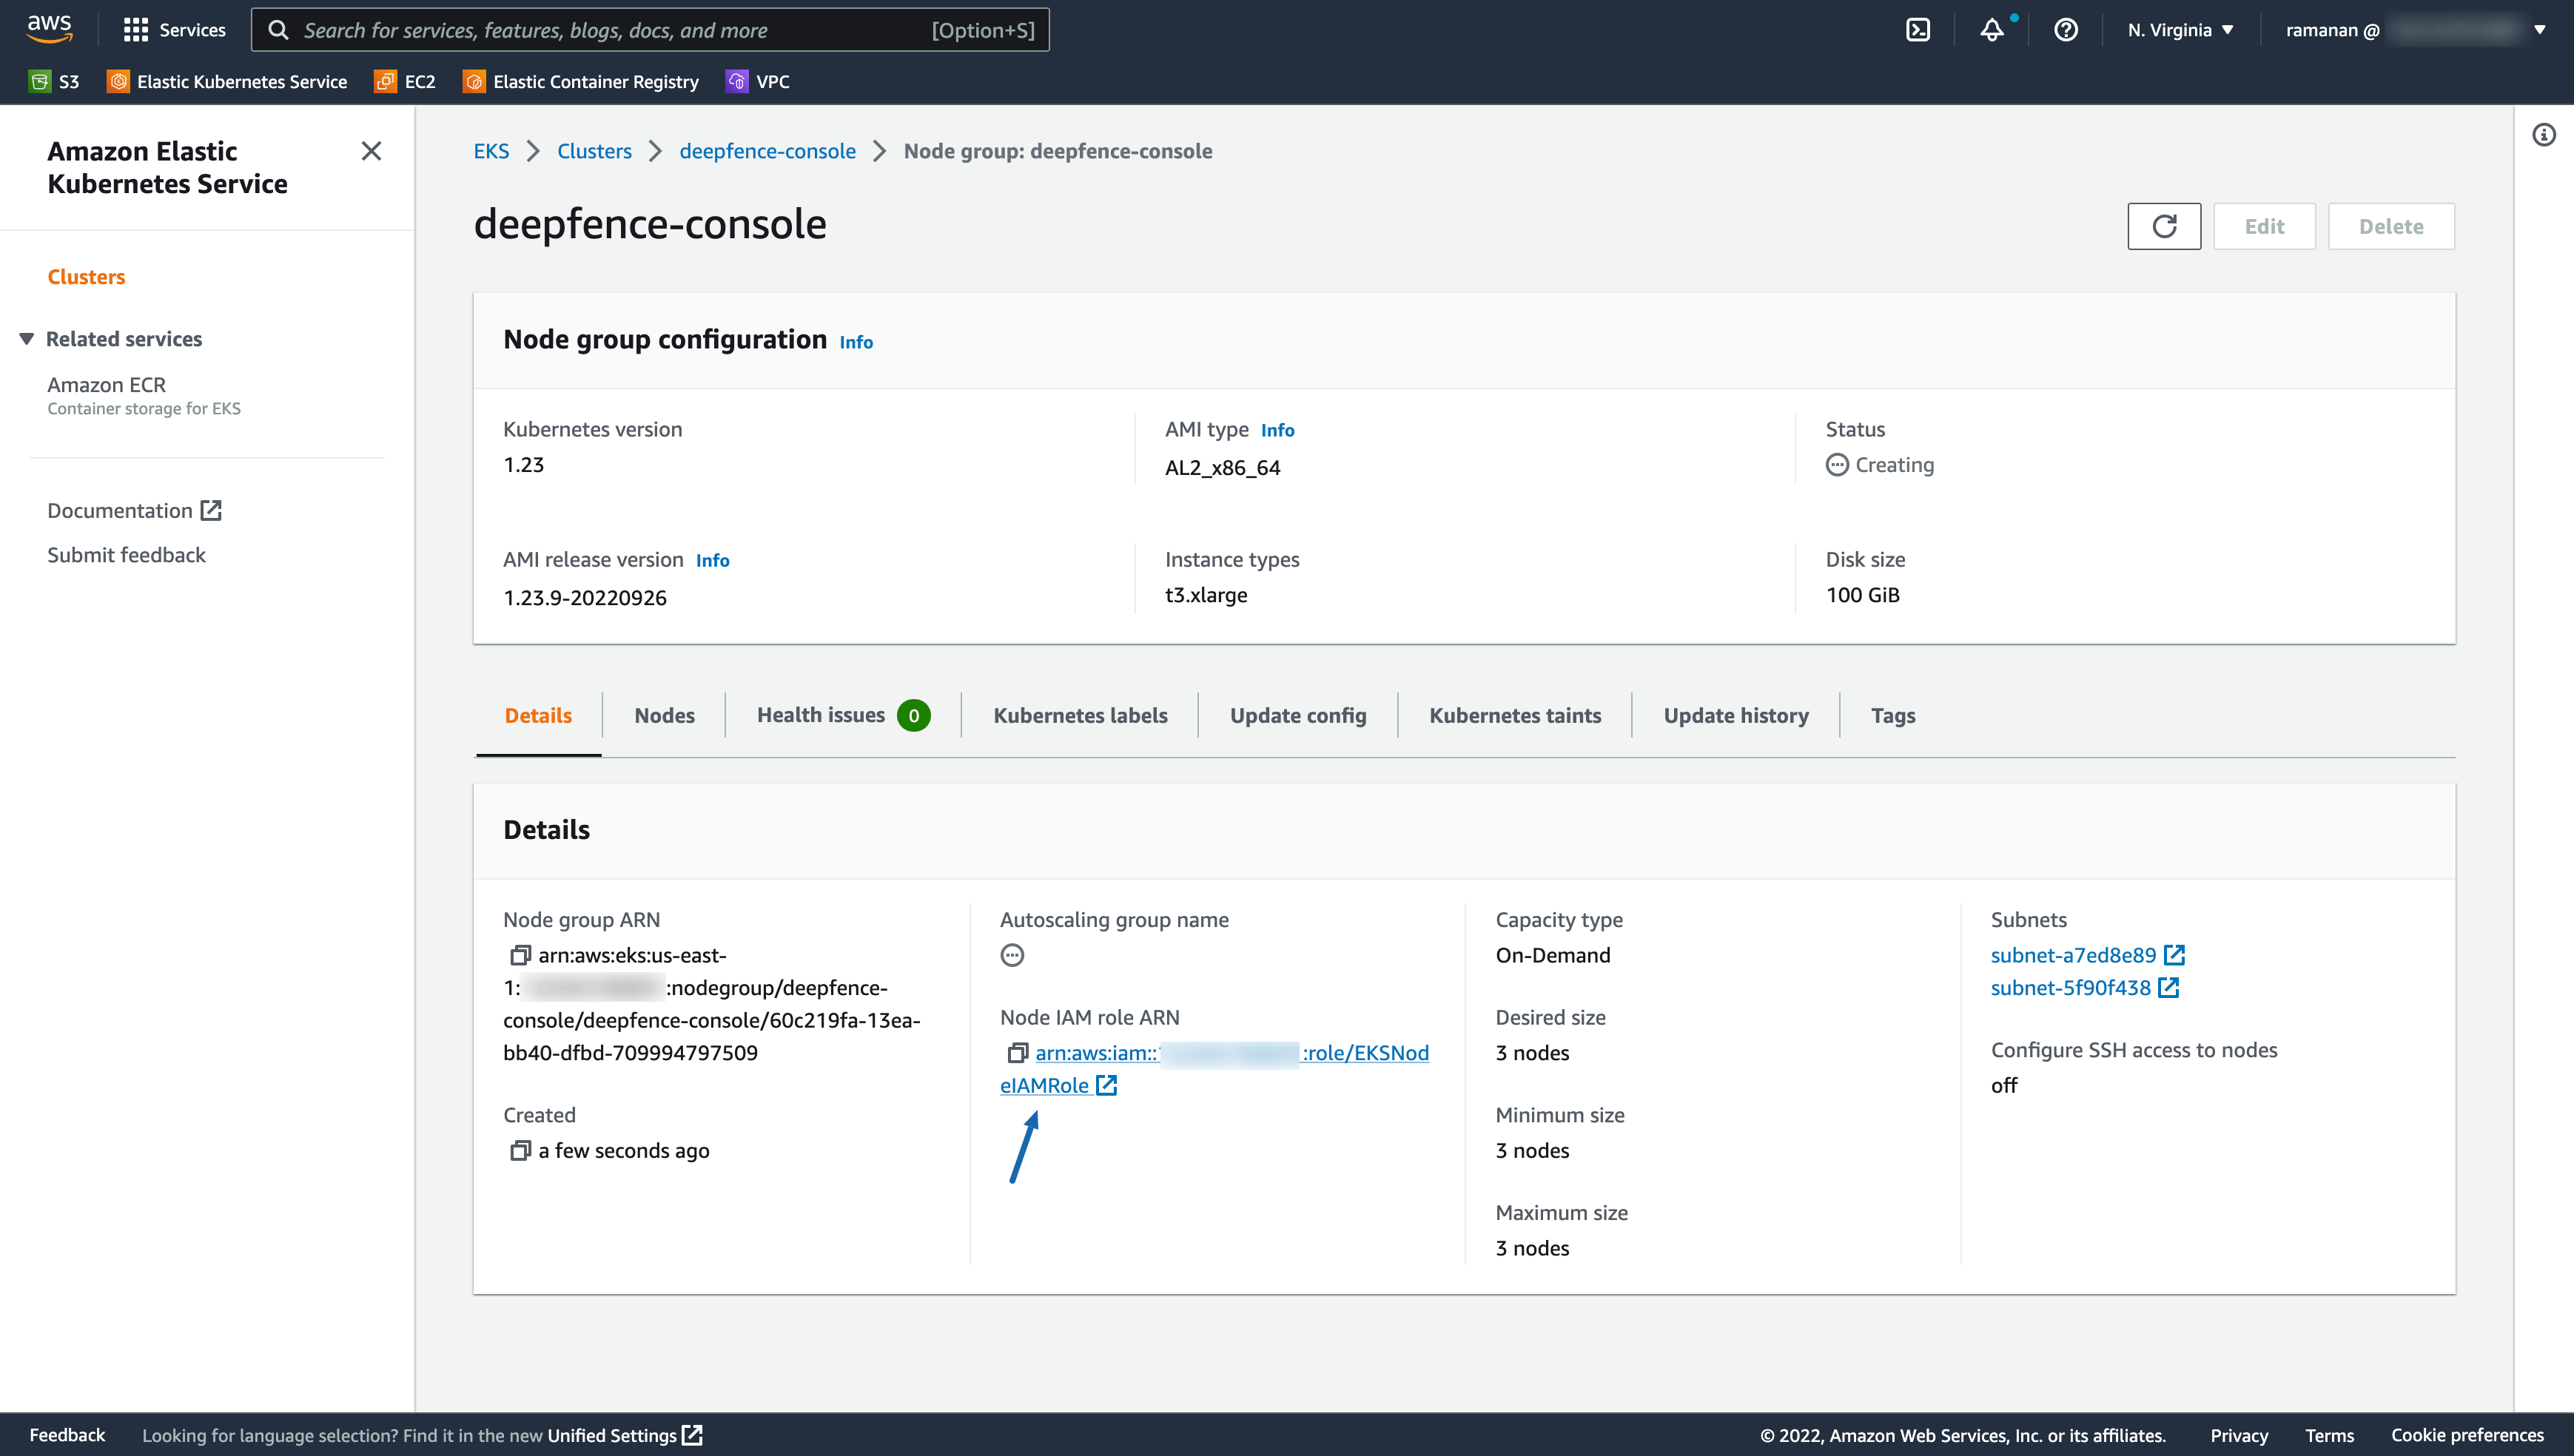Viewport: 2574px width, 1456px height.
Task: Click the AL2_x86_64 AMI type value
Action: click(1222, 468)
